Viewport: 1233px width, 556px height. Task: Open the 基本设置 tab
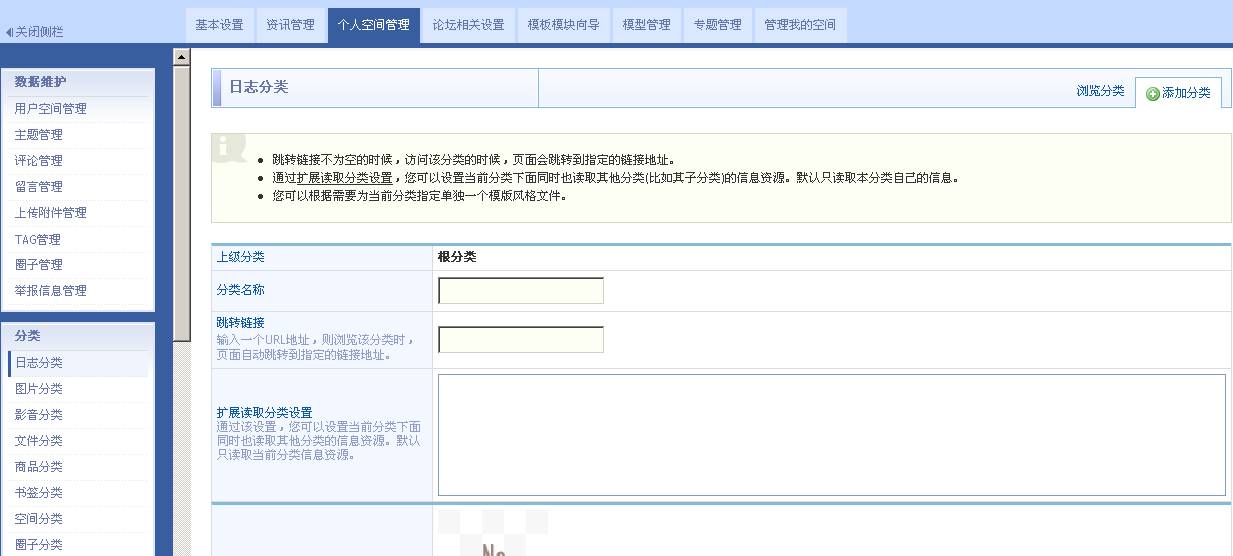[219, 25]
